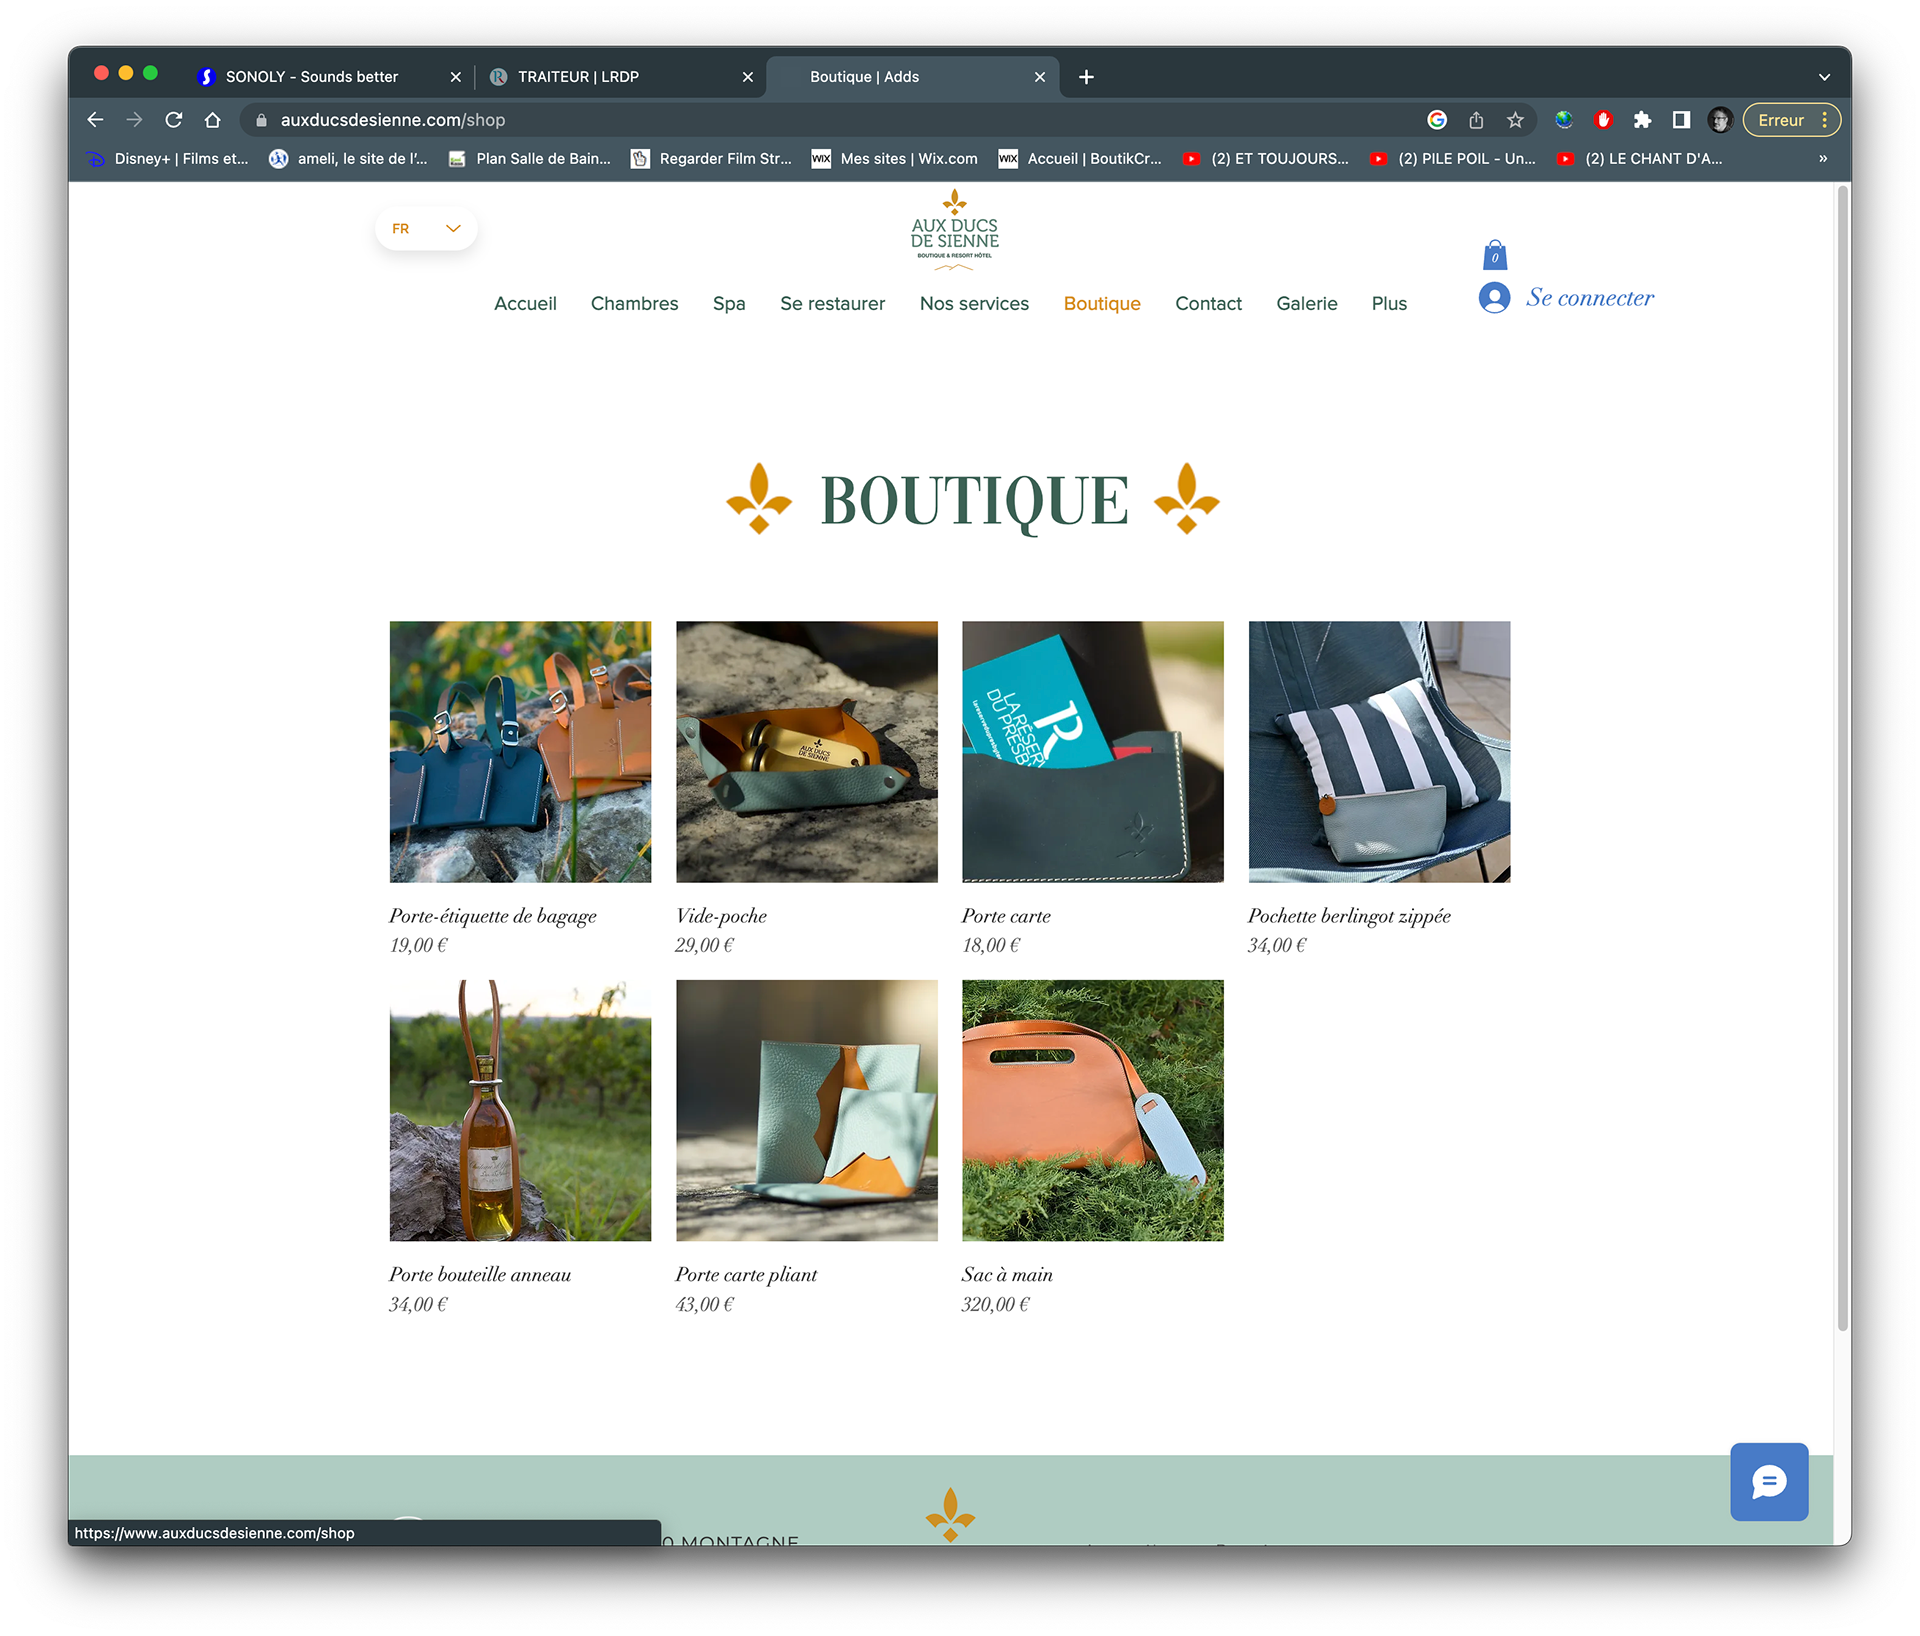Toggle the browser side panel
Viewport: 1920px width, 1636px height.
click(x=1681, y=120)
